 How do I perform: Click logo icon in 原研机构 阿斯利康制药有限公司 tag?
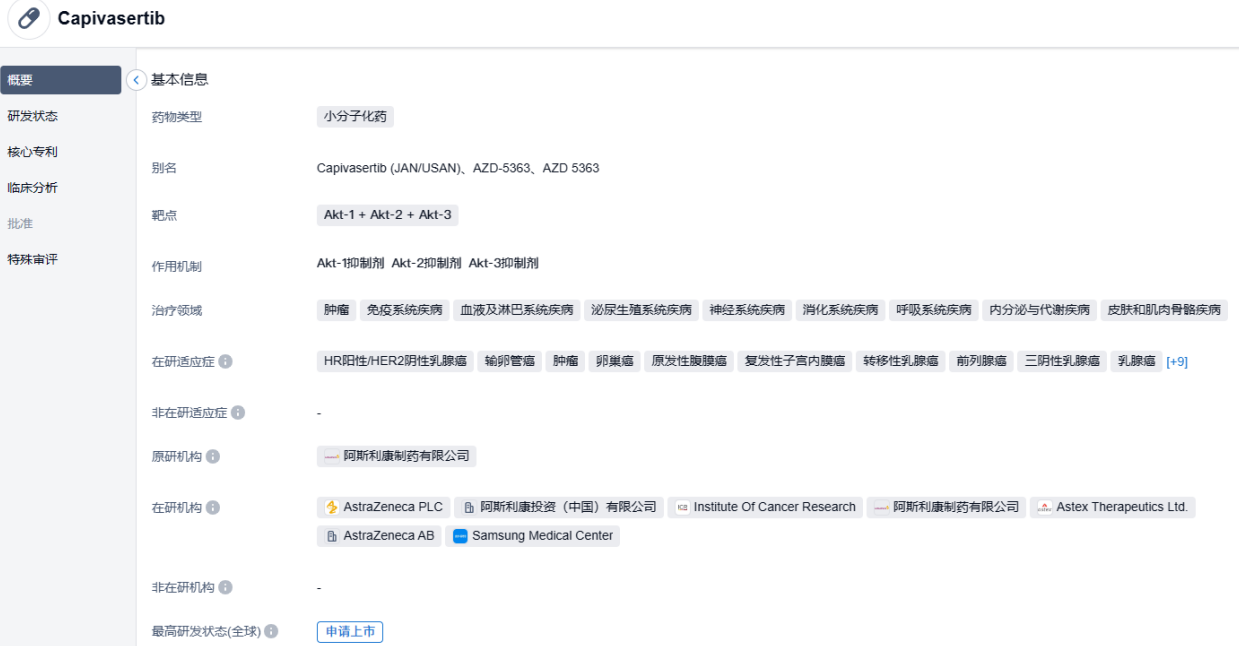pyautogui.click(x=332, y=457)
